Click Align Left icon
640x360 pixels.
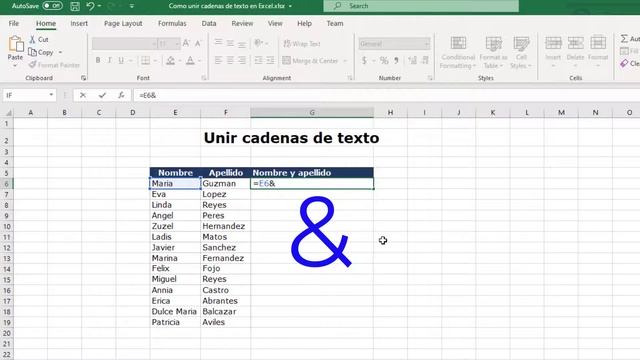pos(218,60)
